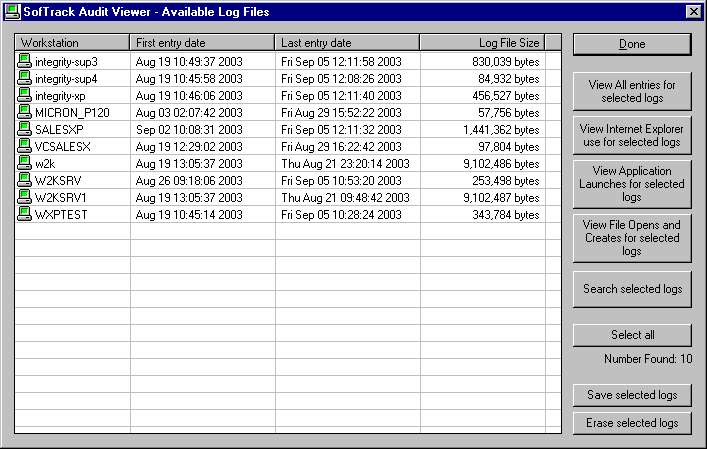
Task: Click the Erase selected logs button
Action: (632, 423)
